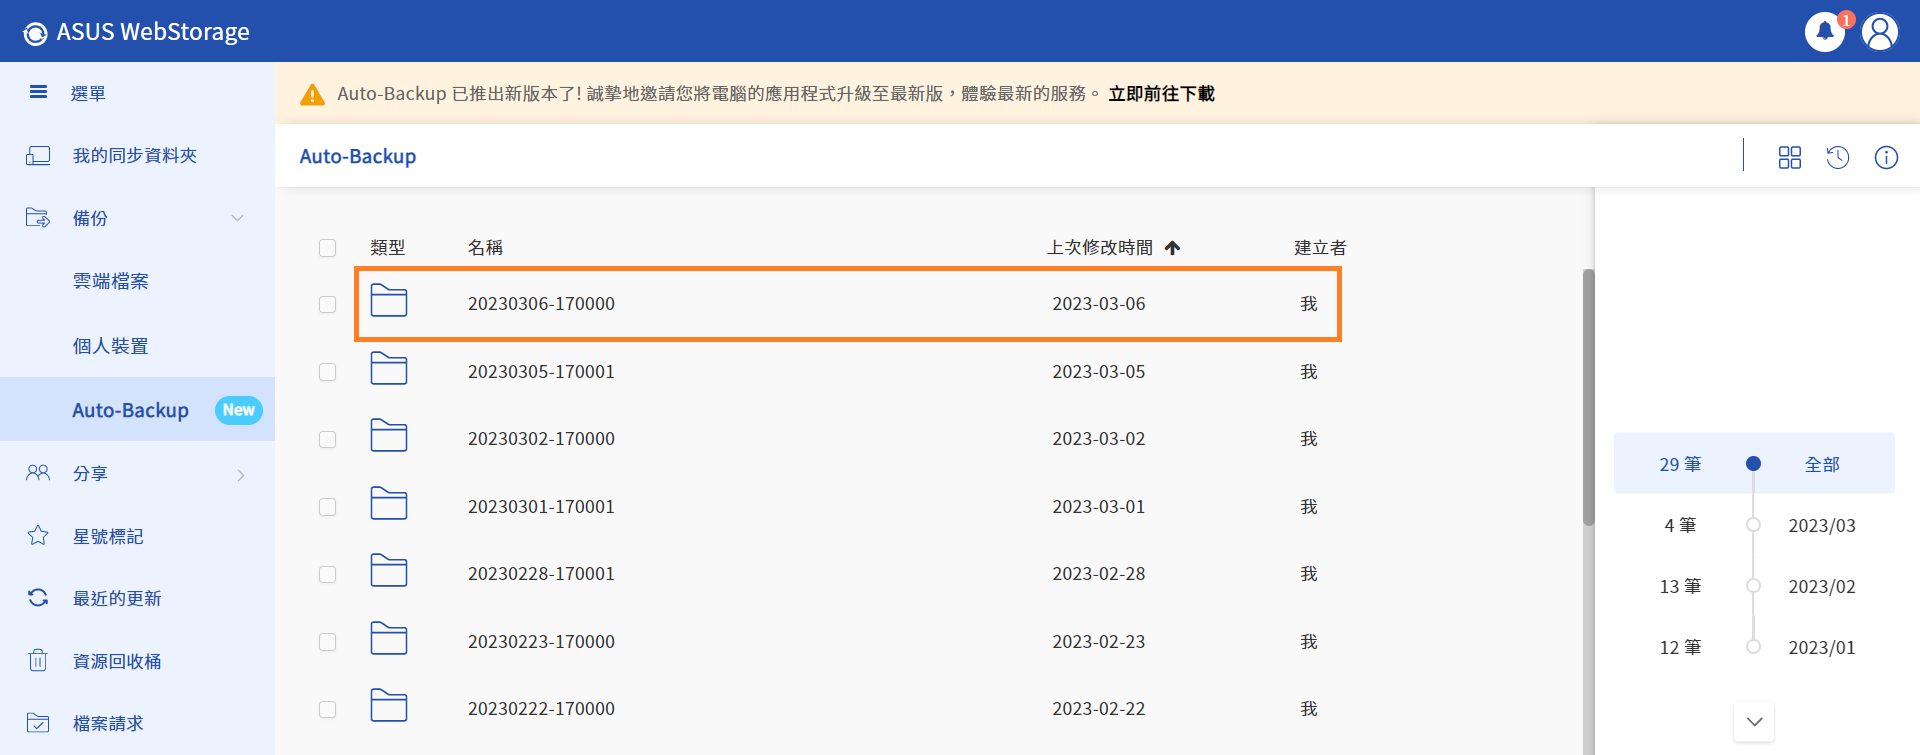Image resolution: width=1920 pixels, height=755 pixels.
Task: Click the recent updates refresh icon
Action: tap(38, 598)
